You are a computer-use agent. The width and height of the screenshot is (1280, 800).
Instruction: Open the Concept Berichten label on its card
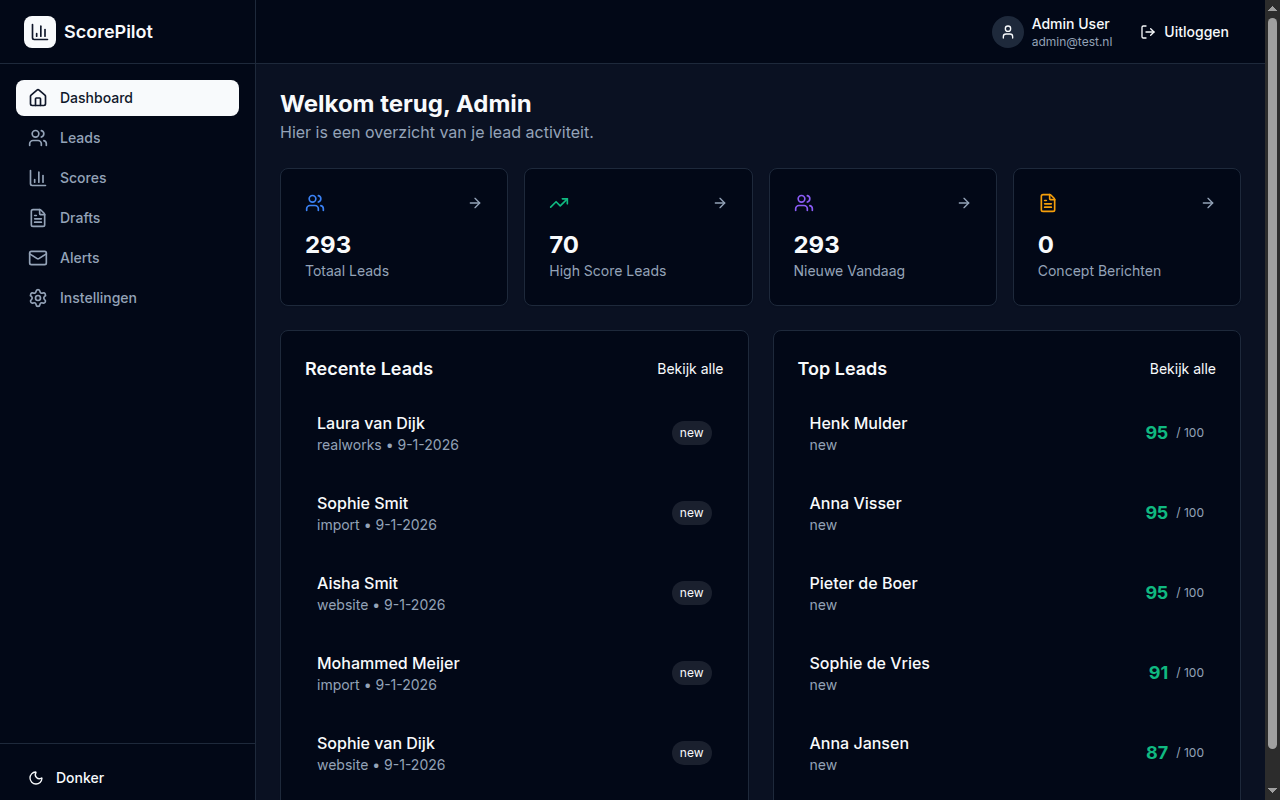click(x=1099, y=271)
